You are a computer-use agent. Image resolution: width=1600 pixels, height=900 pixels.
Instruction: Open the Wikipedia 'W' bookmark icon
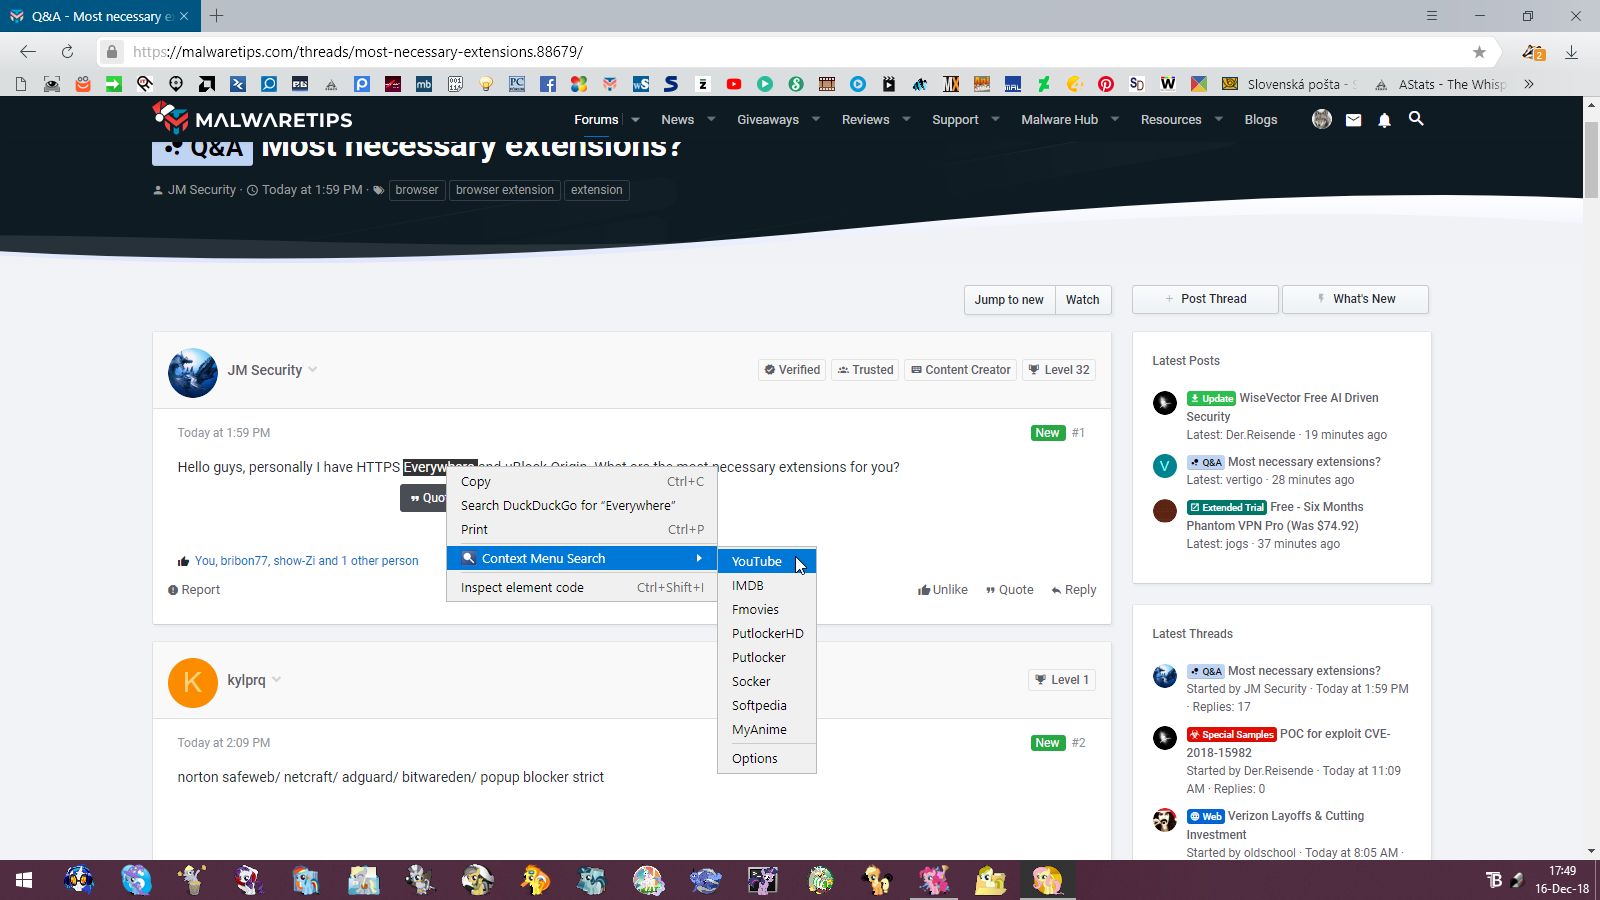pos(1168,84)
